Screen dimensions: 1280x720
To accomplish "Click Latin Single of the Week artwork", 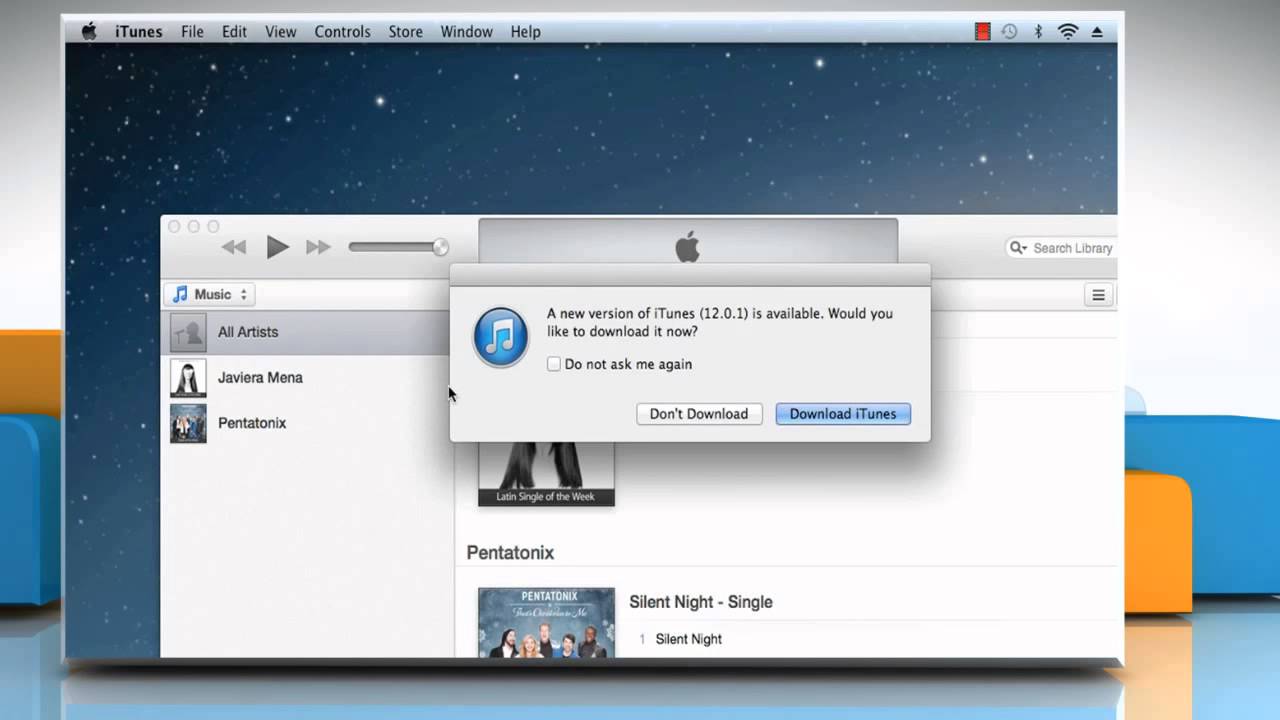I will coord(546,474).
